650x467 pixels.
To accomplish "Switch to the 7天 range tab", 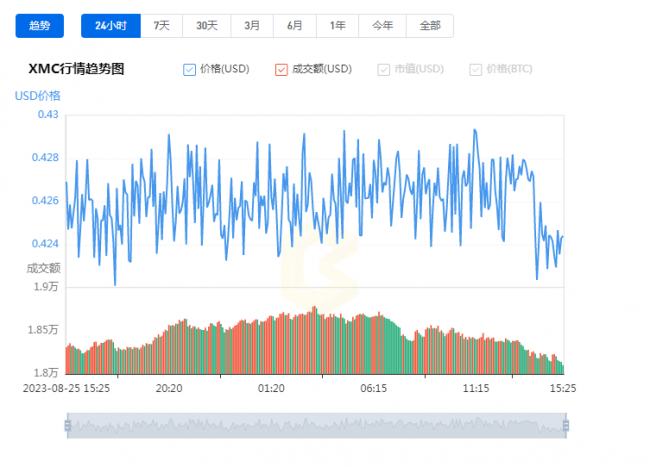I will click(x=162, y=26).
